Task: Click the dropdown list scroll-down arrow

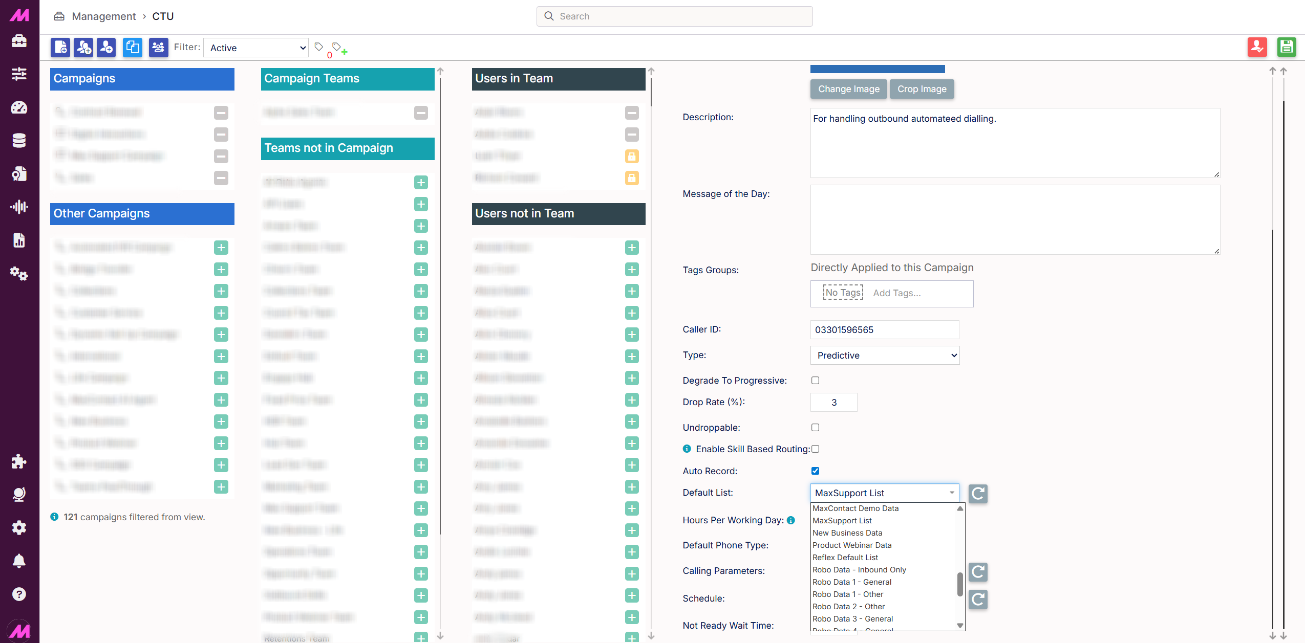Action: [961, 626]
